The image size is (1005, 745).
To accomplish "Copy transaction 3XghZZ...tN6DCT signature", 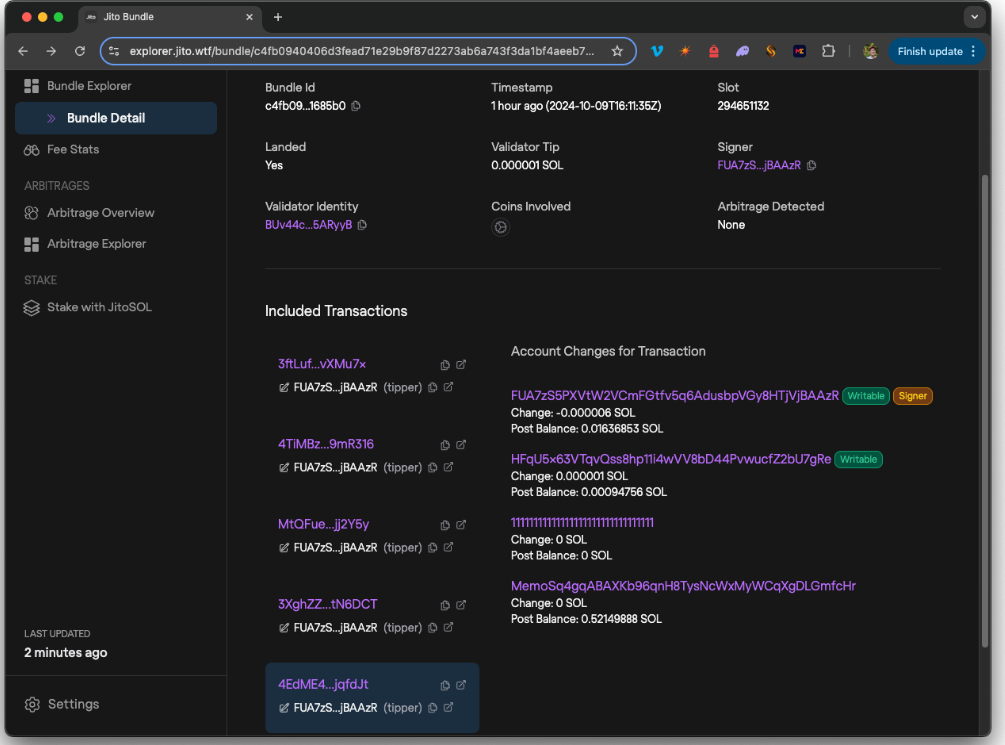I will click(x=445, y=605).
